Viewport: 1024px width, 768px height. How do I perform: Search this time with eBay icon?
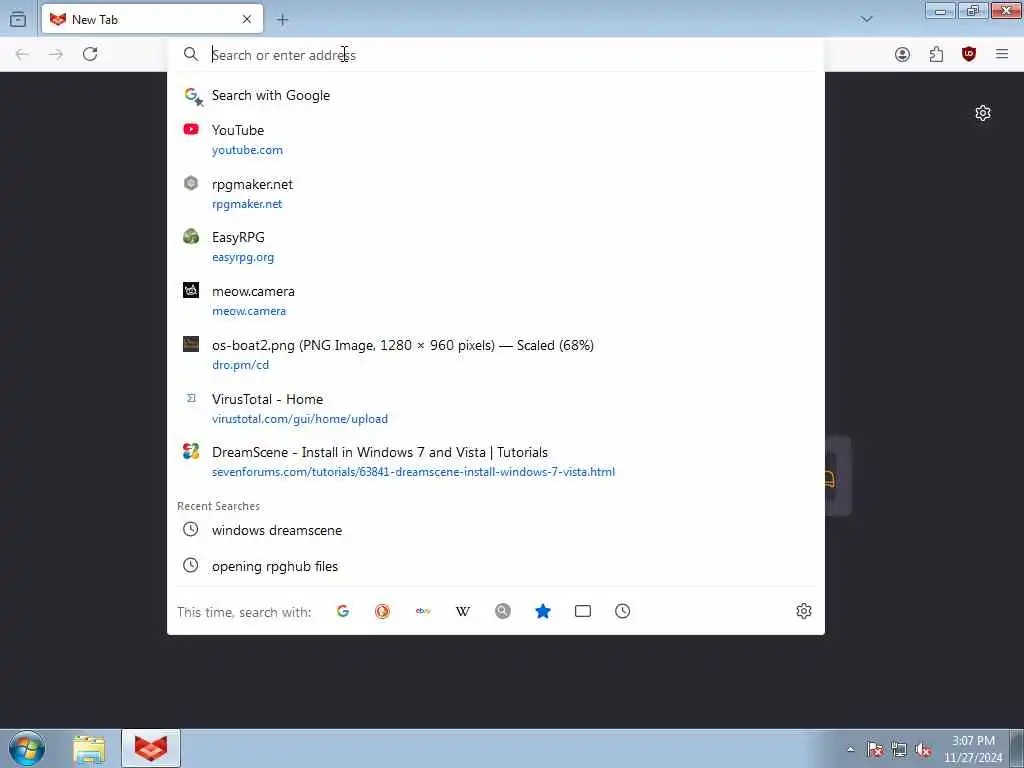pos(423,611)
